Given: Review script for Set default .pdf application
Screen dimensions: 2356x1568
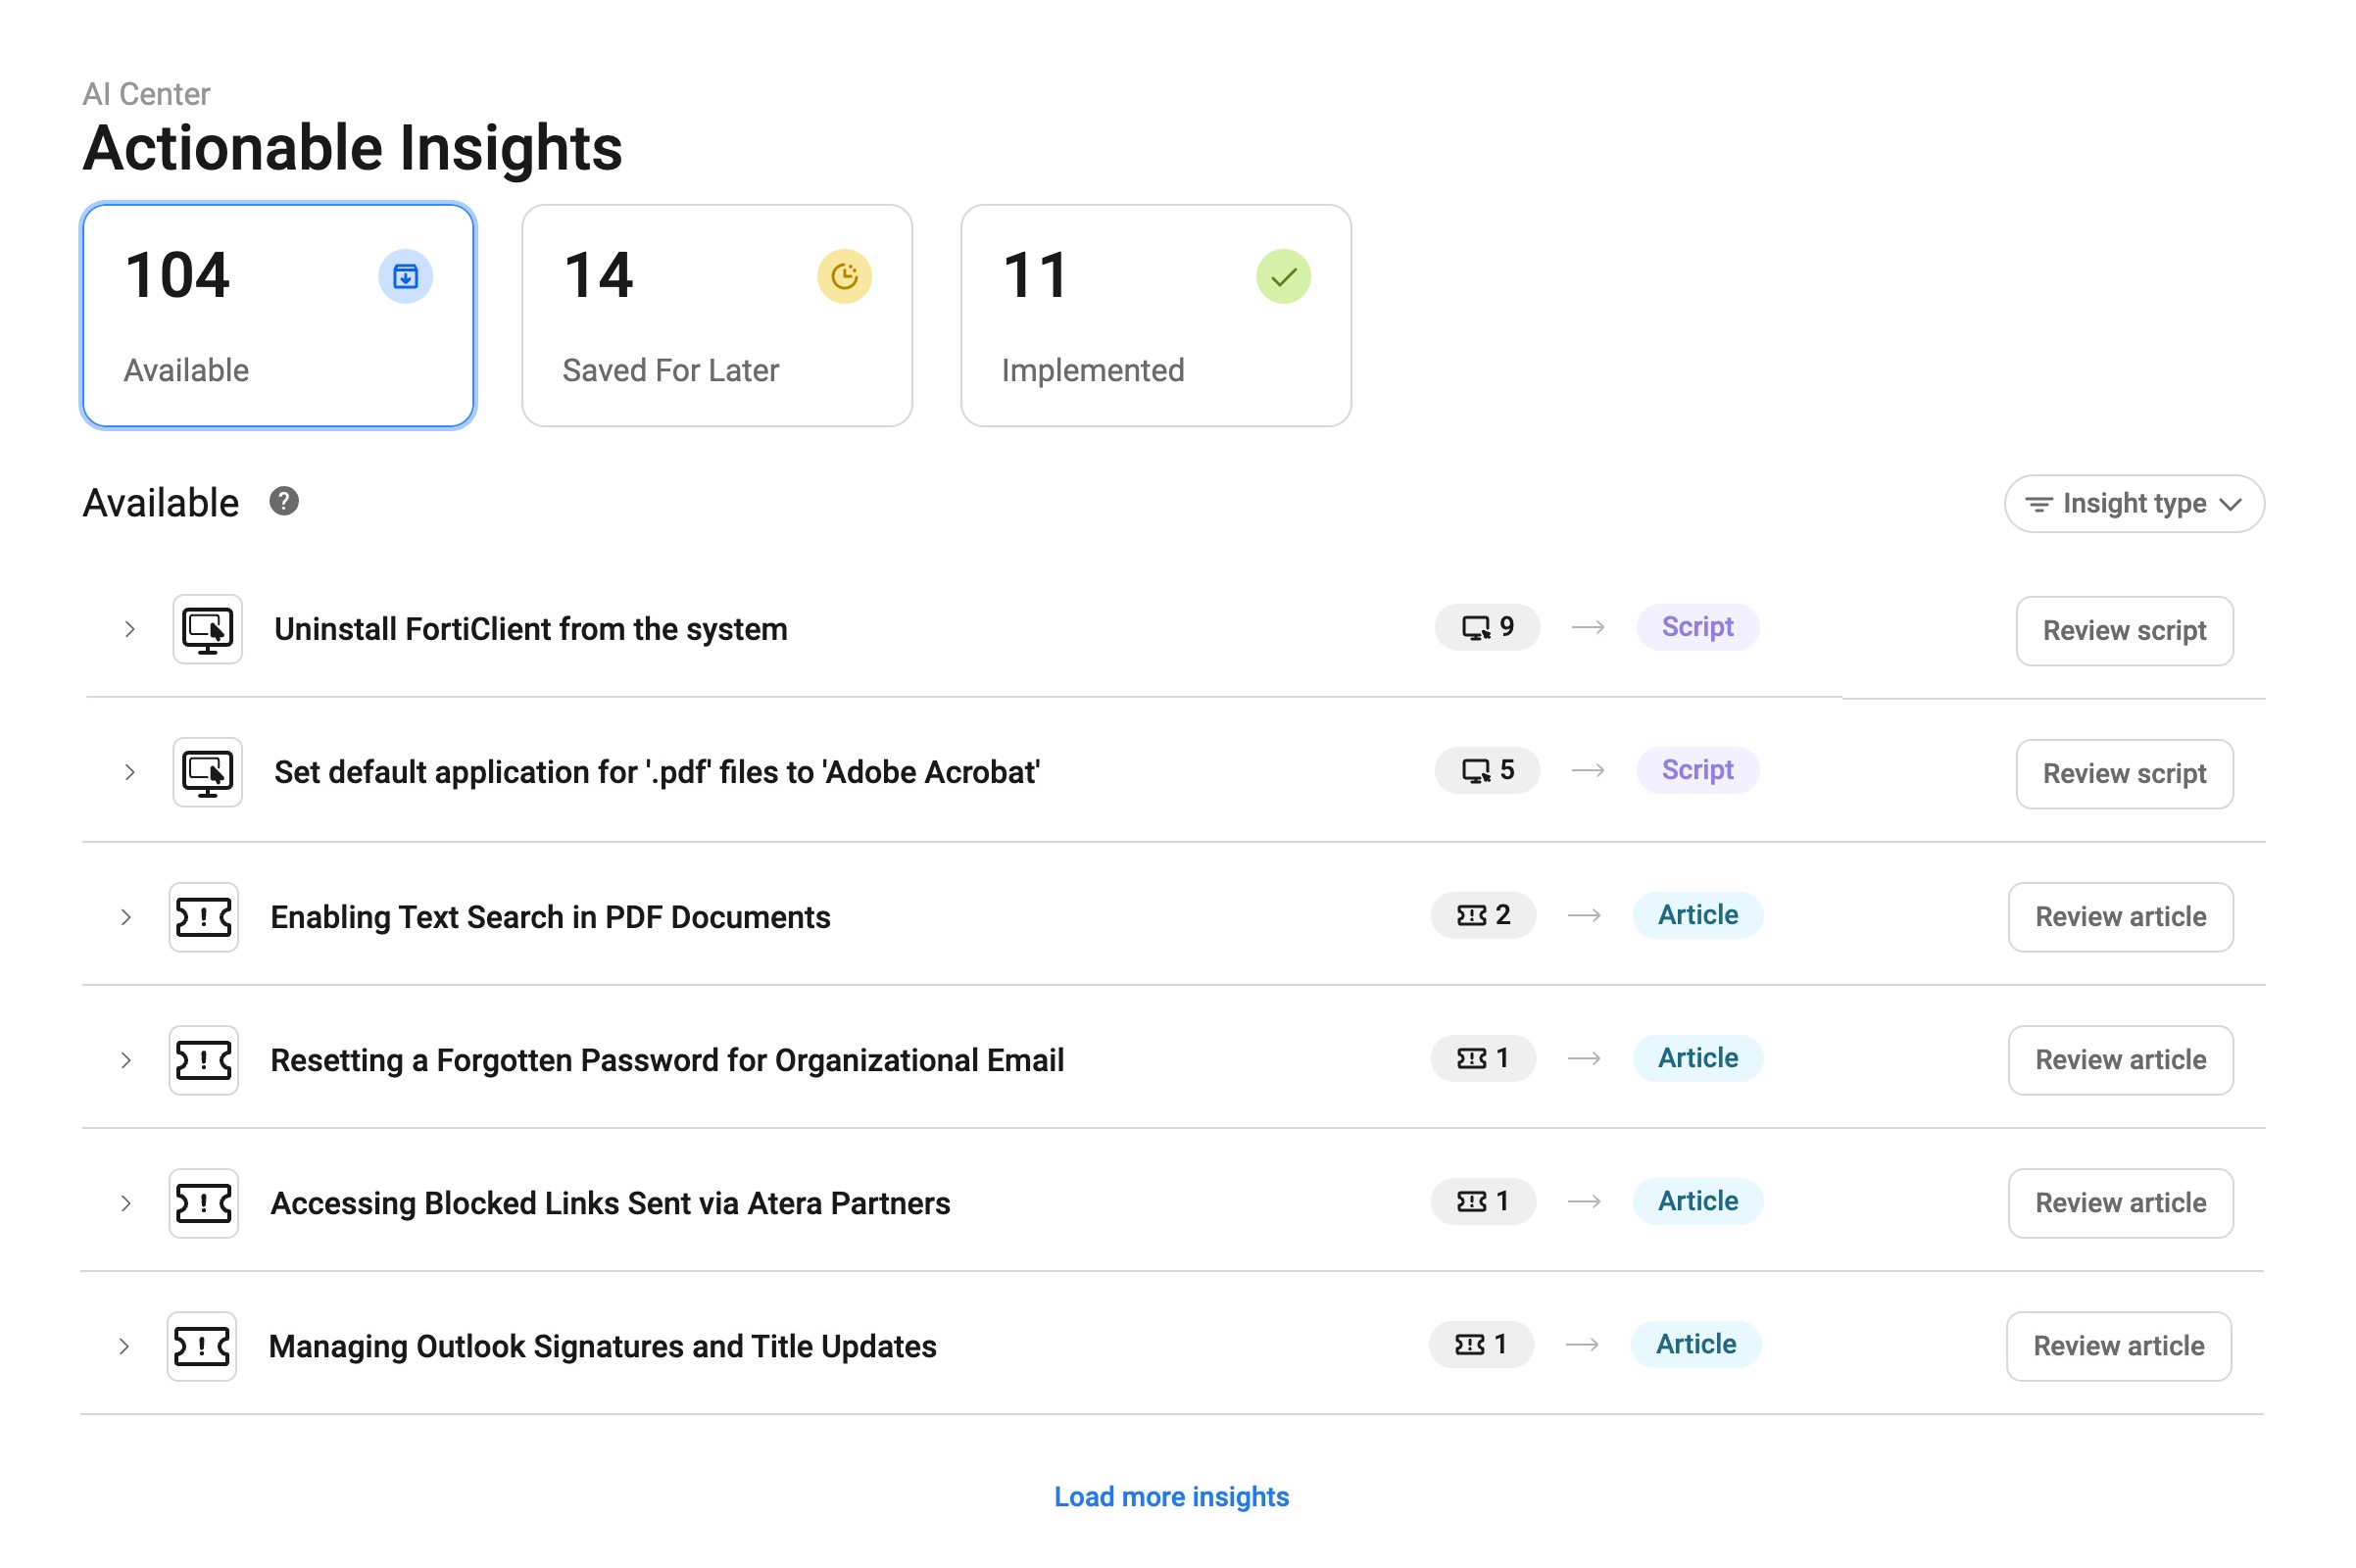Looking at the screenshot, I should pos(2124,774).
